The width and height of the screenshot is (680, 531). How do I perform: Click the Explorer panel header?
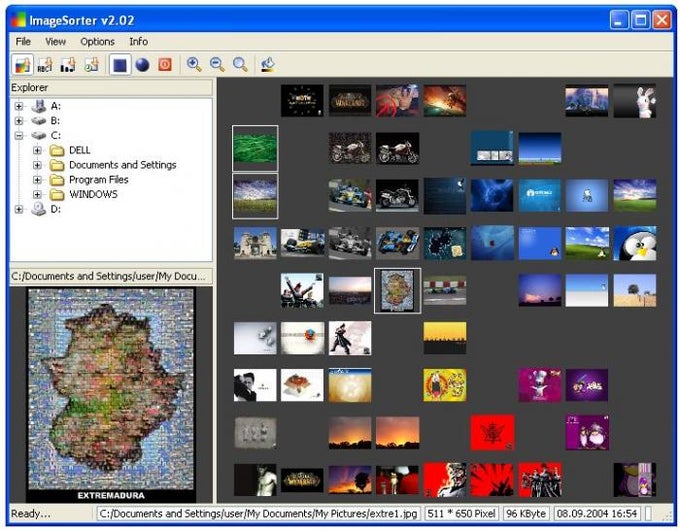click(x=111, y=88)
